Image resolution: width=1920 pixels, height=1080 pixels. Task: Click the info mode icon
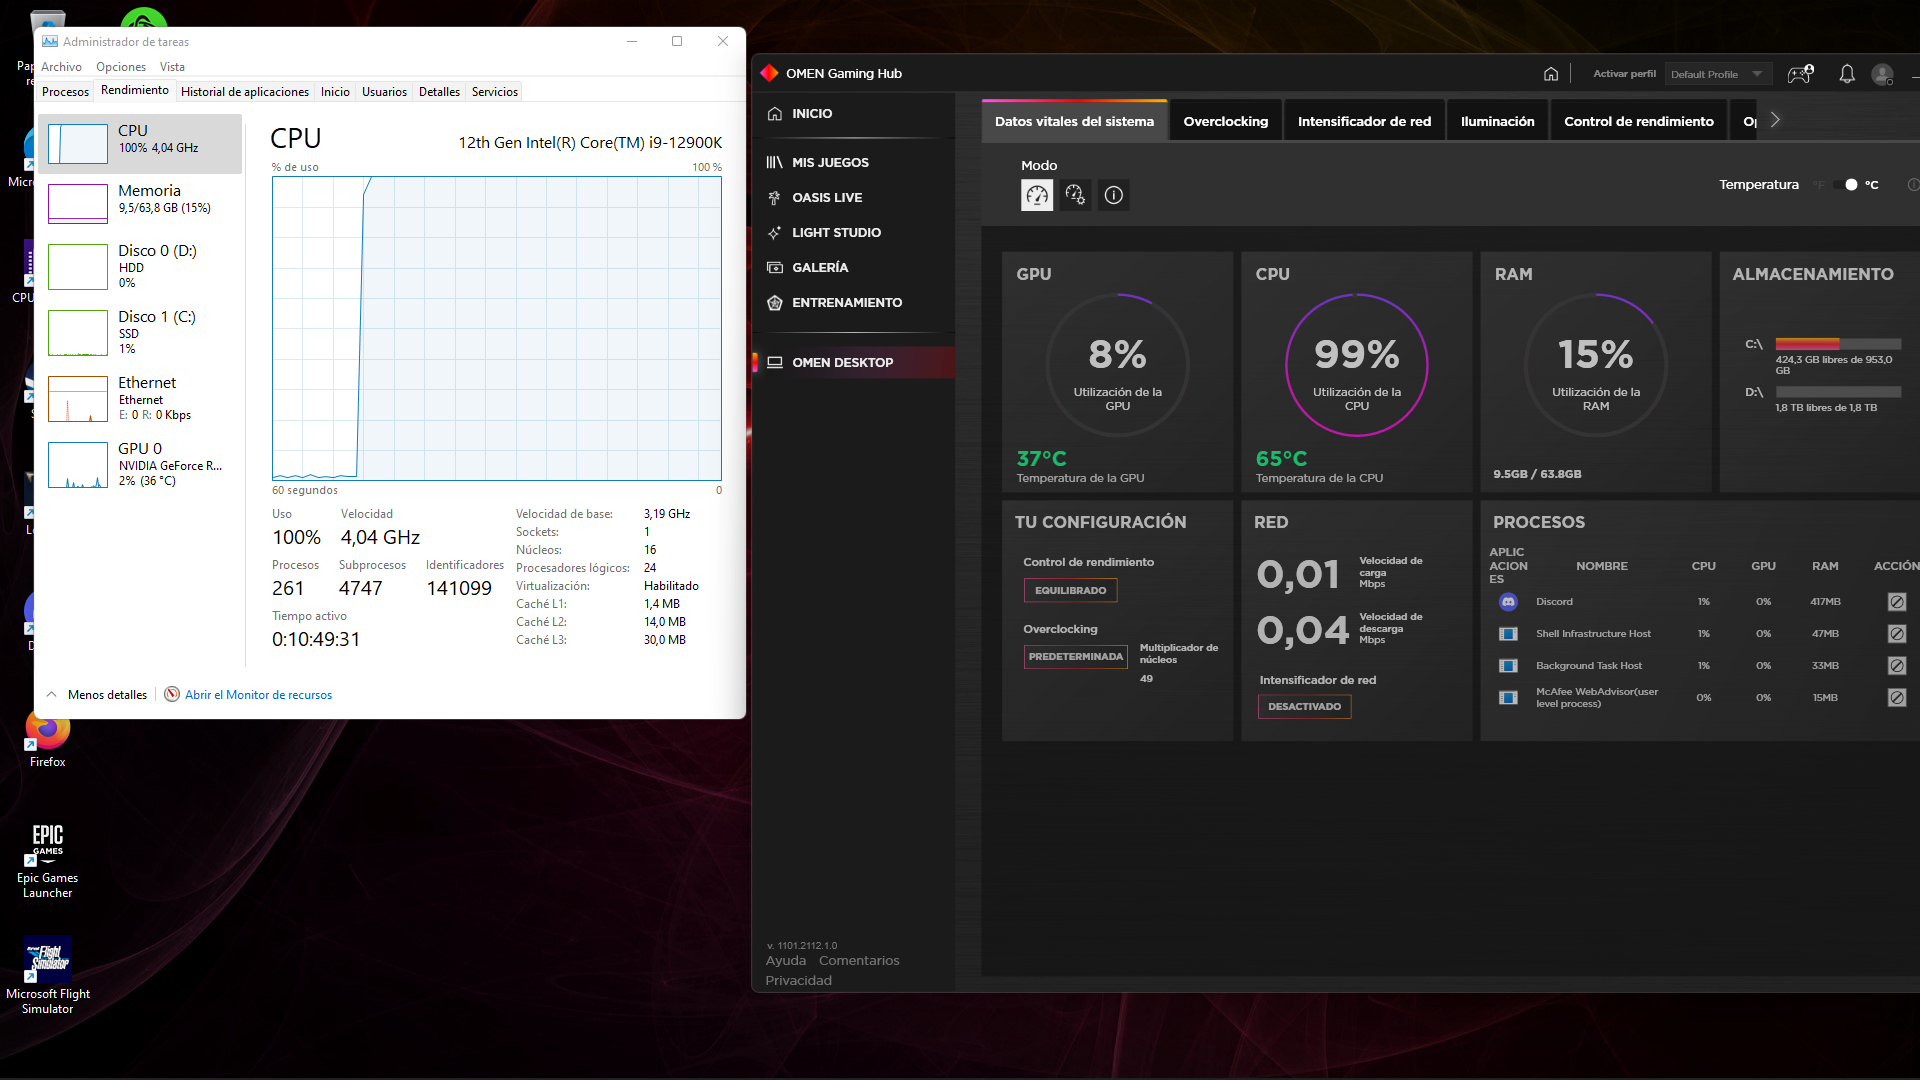(1113, 195)
